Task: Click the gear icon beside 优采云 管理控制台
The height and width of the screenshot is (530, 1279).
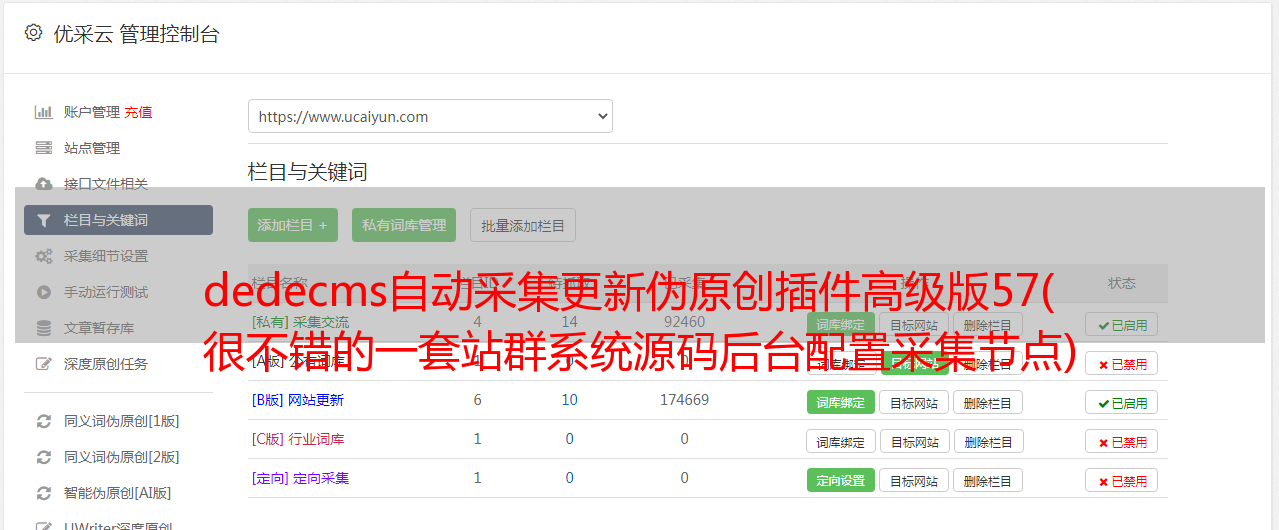Action: pos(33,33)
